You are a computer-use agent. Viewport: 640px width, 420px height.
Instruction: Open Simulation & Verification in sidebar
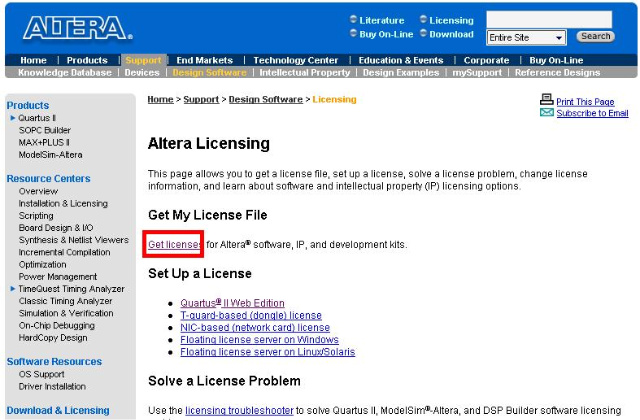point(66,313)
